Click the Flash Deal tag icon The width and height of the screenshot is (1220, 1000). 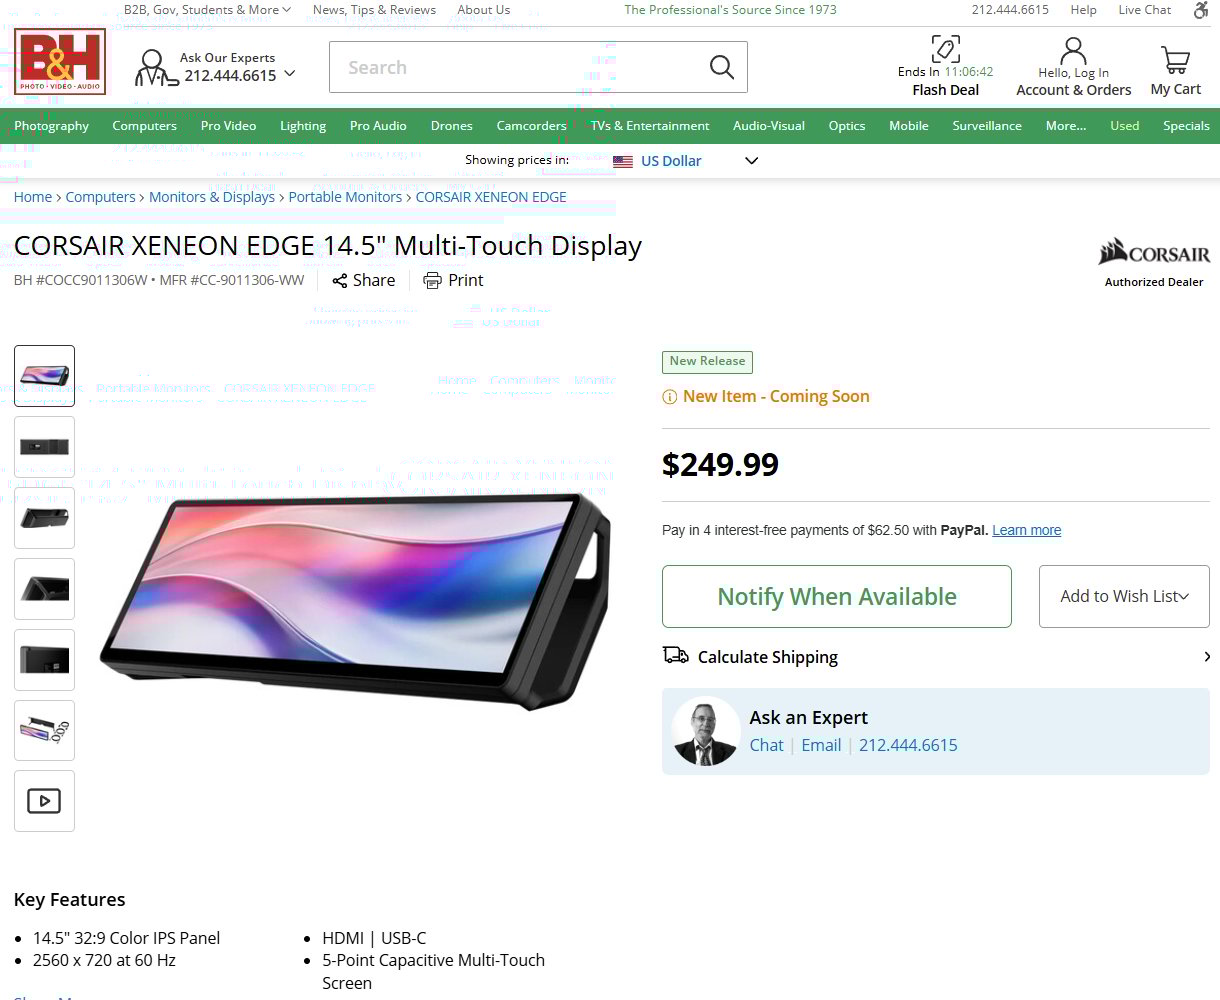(x=945, y=49)
